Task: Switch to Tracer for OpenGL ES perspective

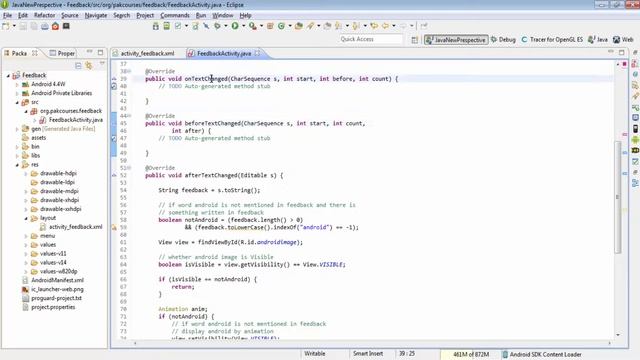Action: (552, 40)
